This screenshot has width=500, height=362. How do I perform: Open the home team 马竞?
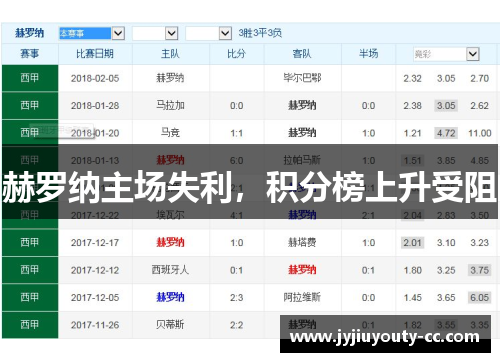click(x=170, y=133)
